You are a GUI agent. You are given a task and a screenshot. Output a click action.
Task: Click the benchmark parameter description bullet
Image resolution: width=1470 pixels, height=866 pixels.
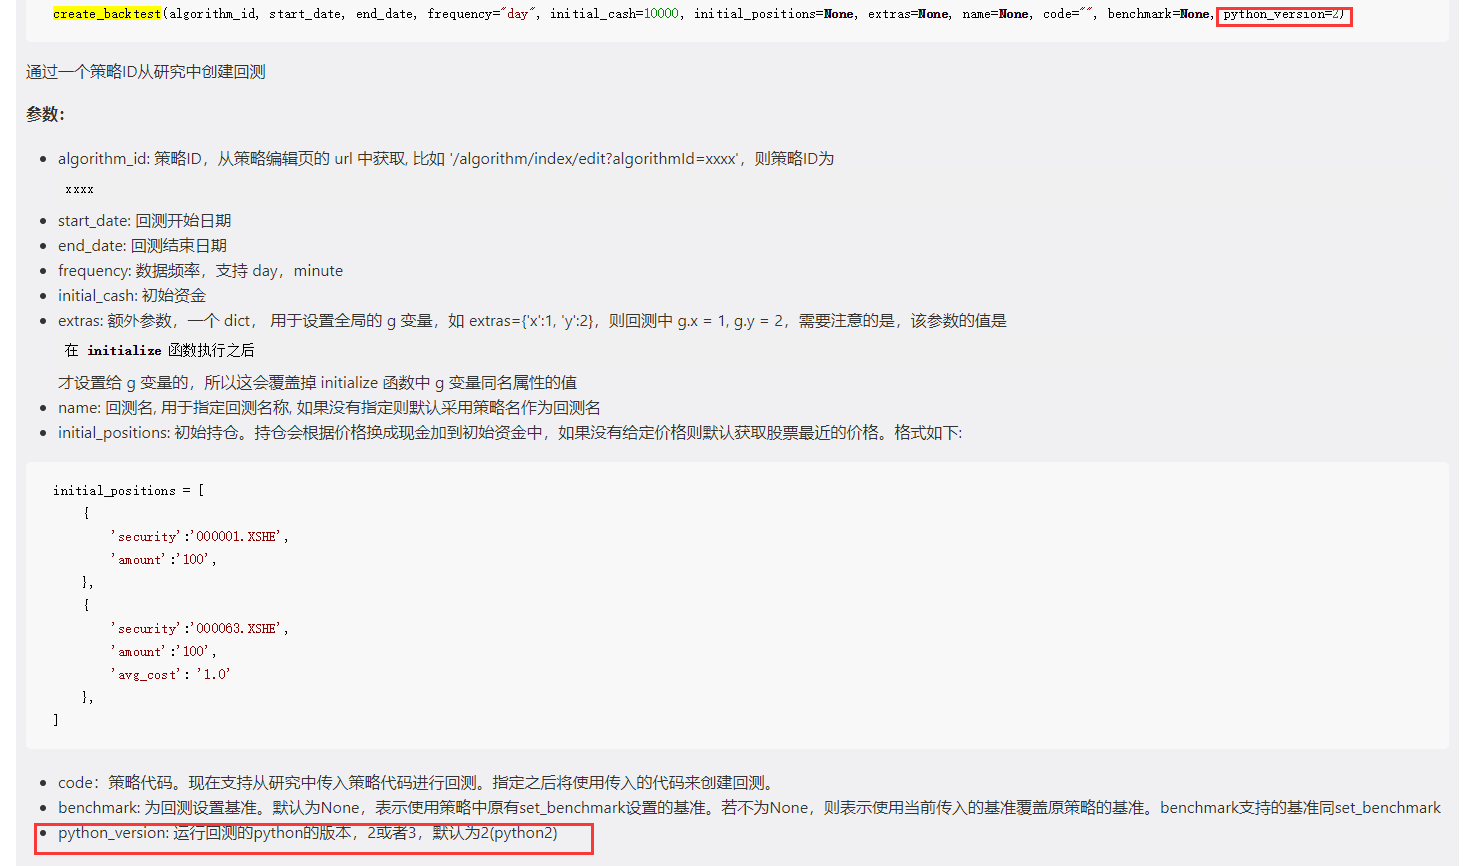[748, 808]
